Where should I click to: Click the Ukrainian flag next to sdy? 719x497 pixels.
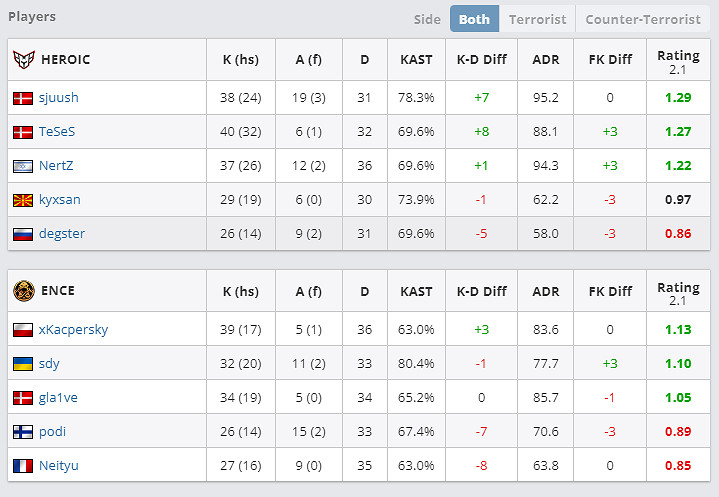23,364
